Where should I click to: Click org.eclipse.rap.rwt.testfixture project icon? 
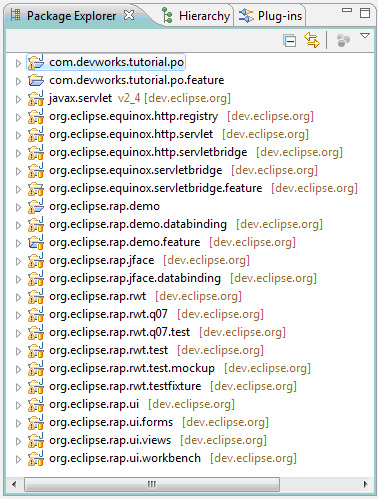pyautogui.click(x=36, y=386)
